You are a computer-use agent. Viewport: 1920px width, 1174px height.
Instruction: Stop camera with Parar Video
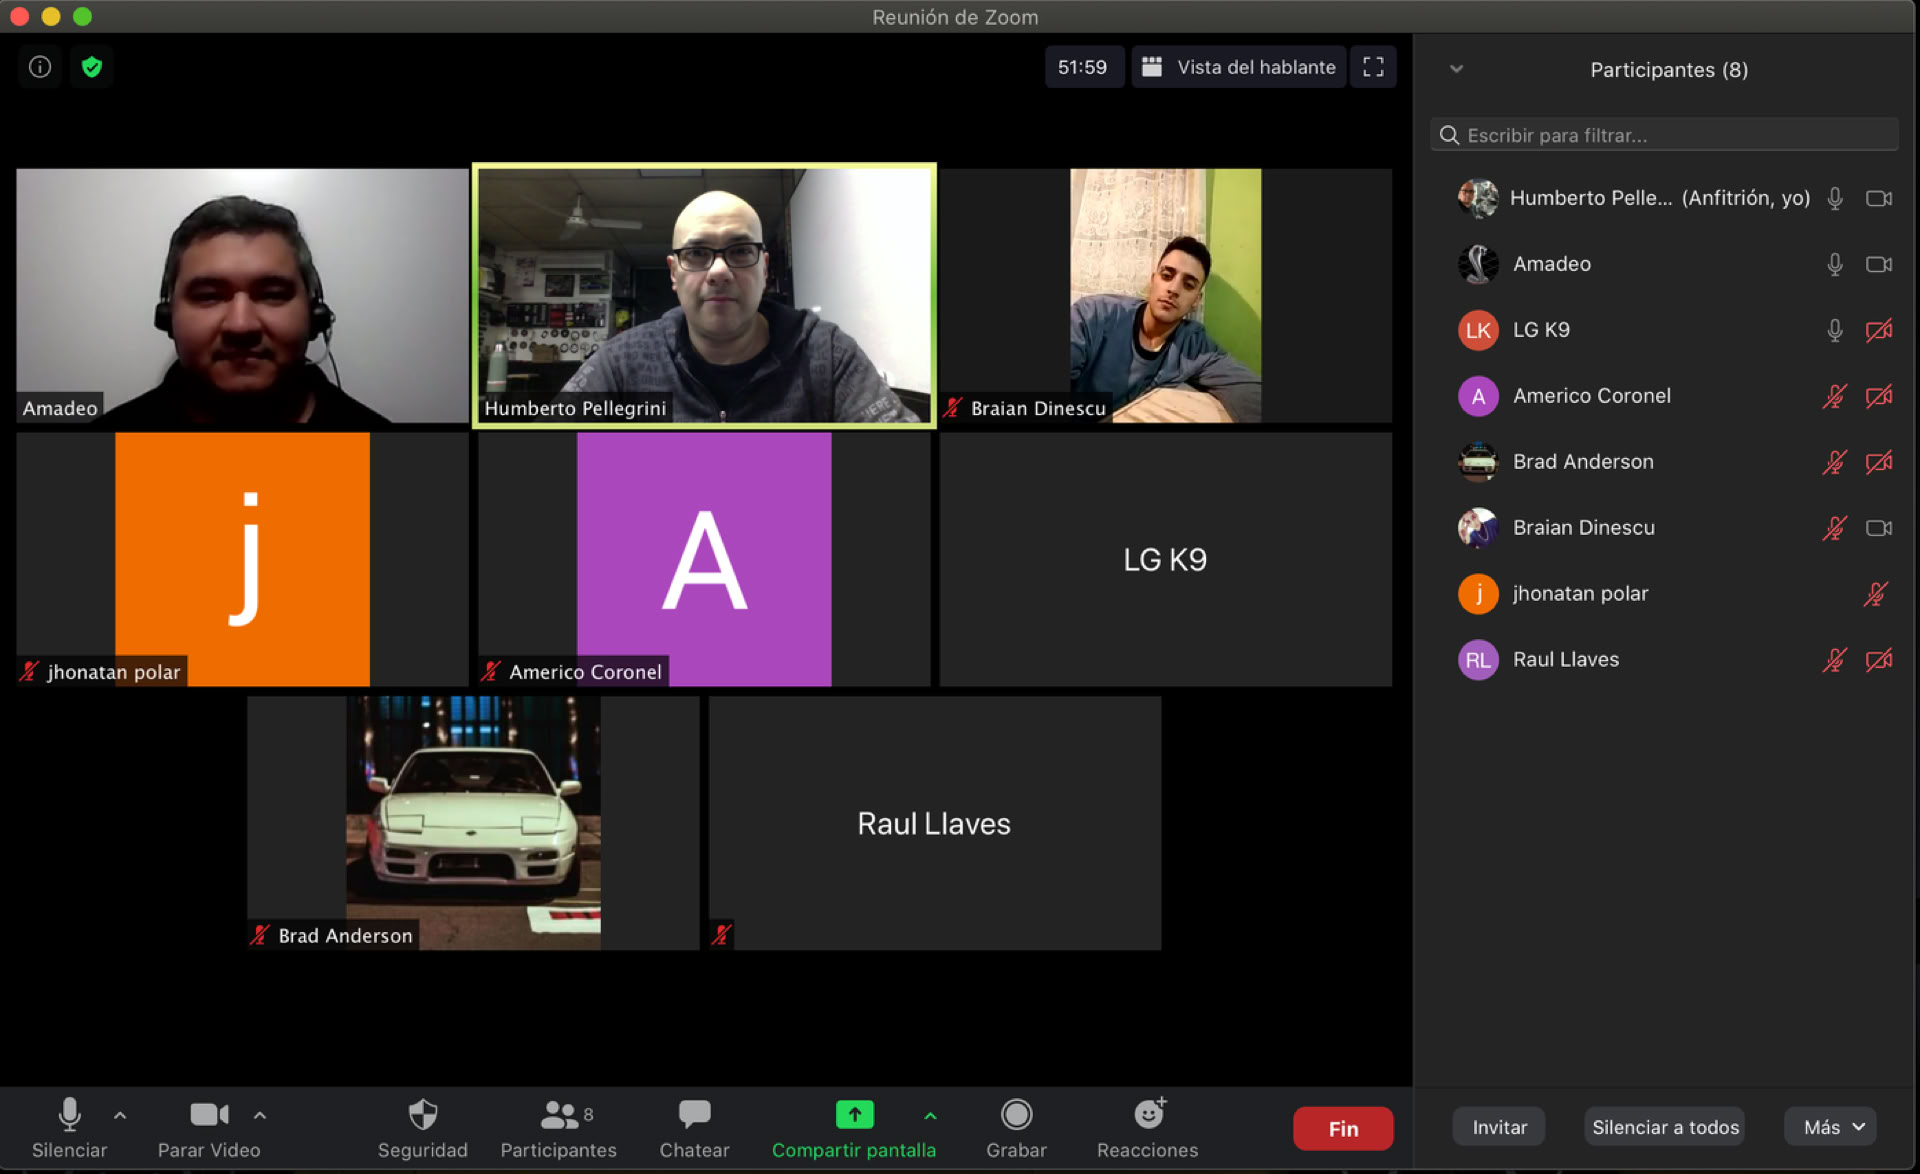pyautogui.click(x=209, y=1127)
